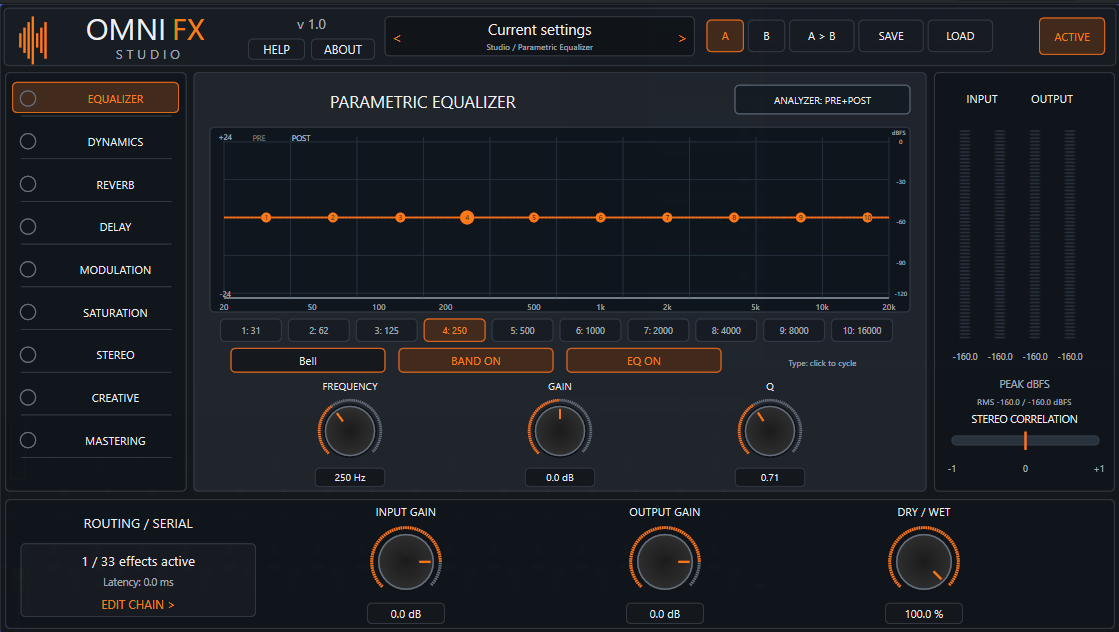
Task: Open the Mastering section
Action: 115,441
